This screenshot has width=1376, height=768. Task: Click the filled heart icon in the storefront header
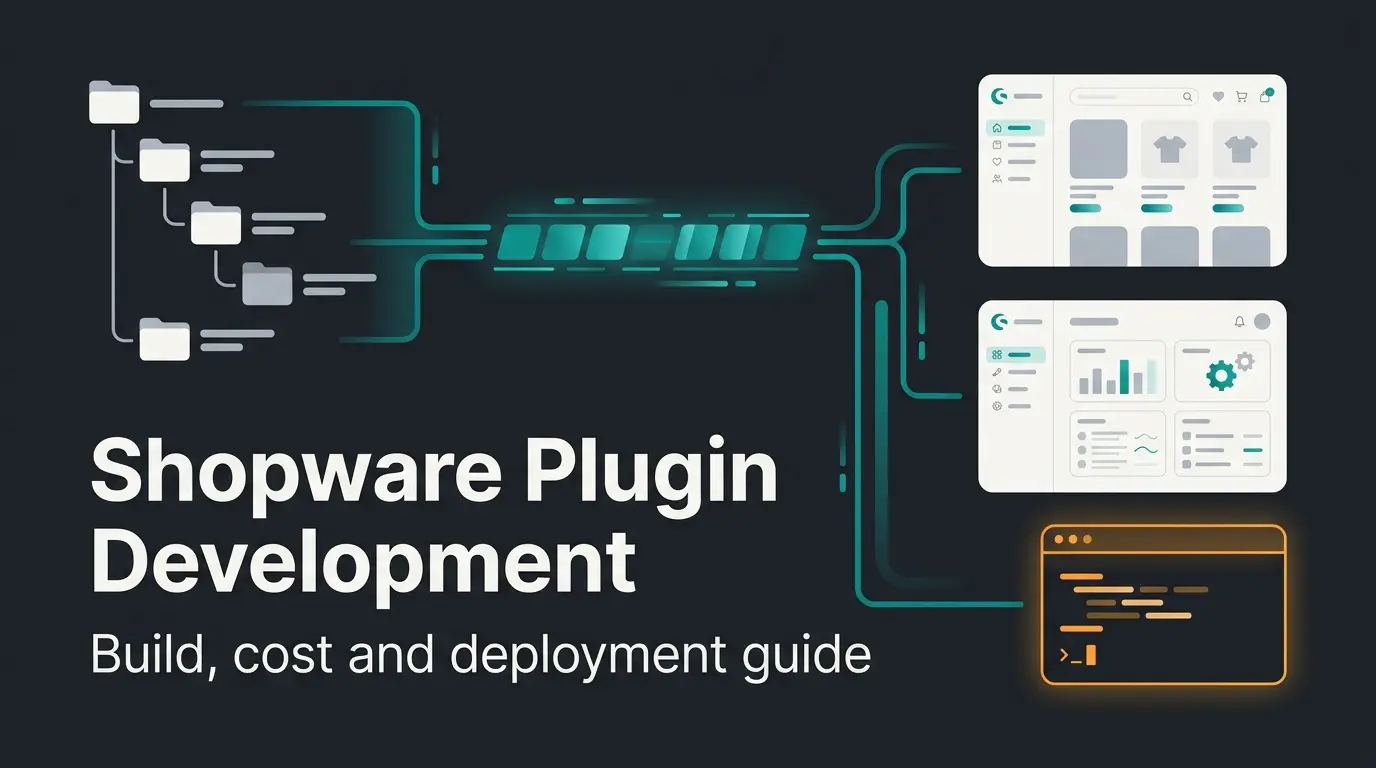1218,97
